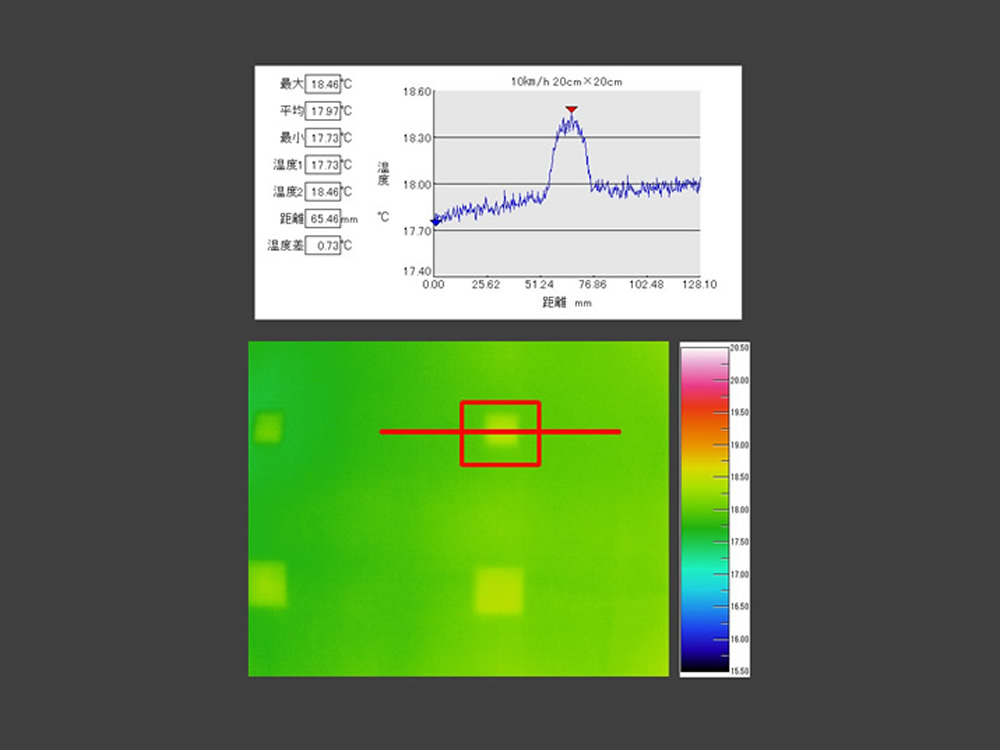Click the right end of red profile line
The width and height of the screenshot is (1000, 750).
619,432
